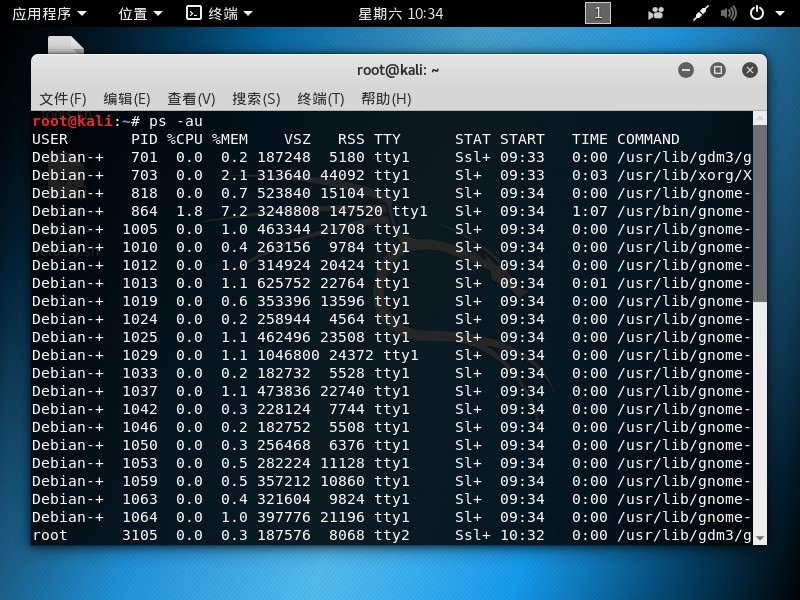Screen dimensions: 800x600
Task: Click the TTY column header
Action: 387,139
